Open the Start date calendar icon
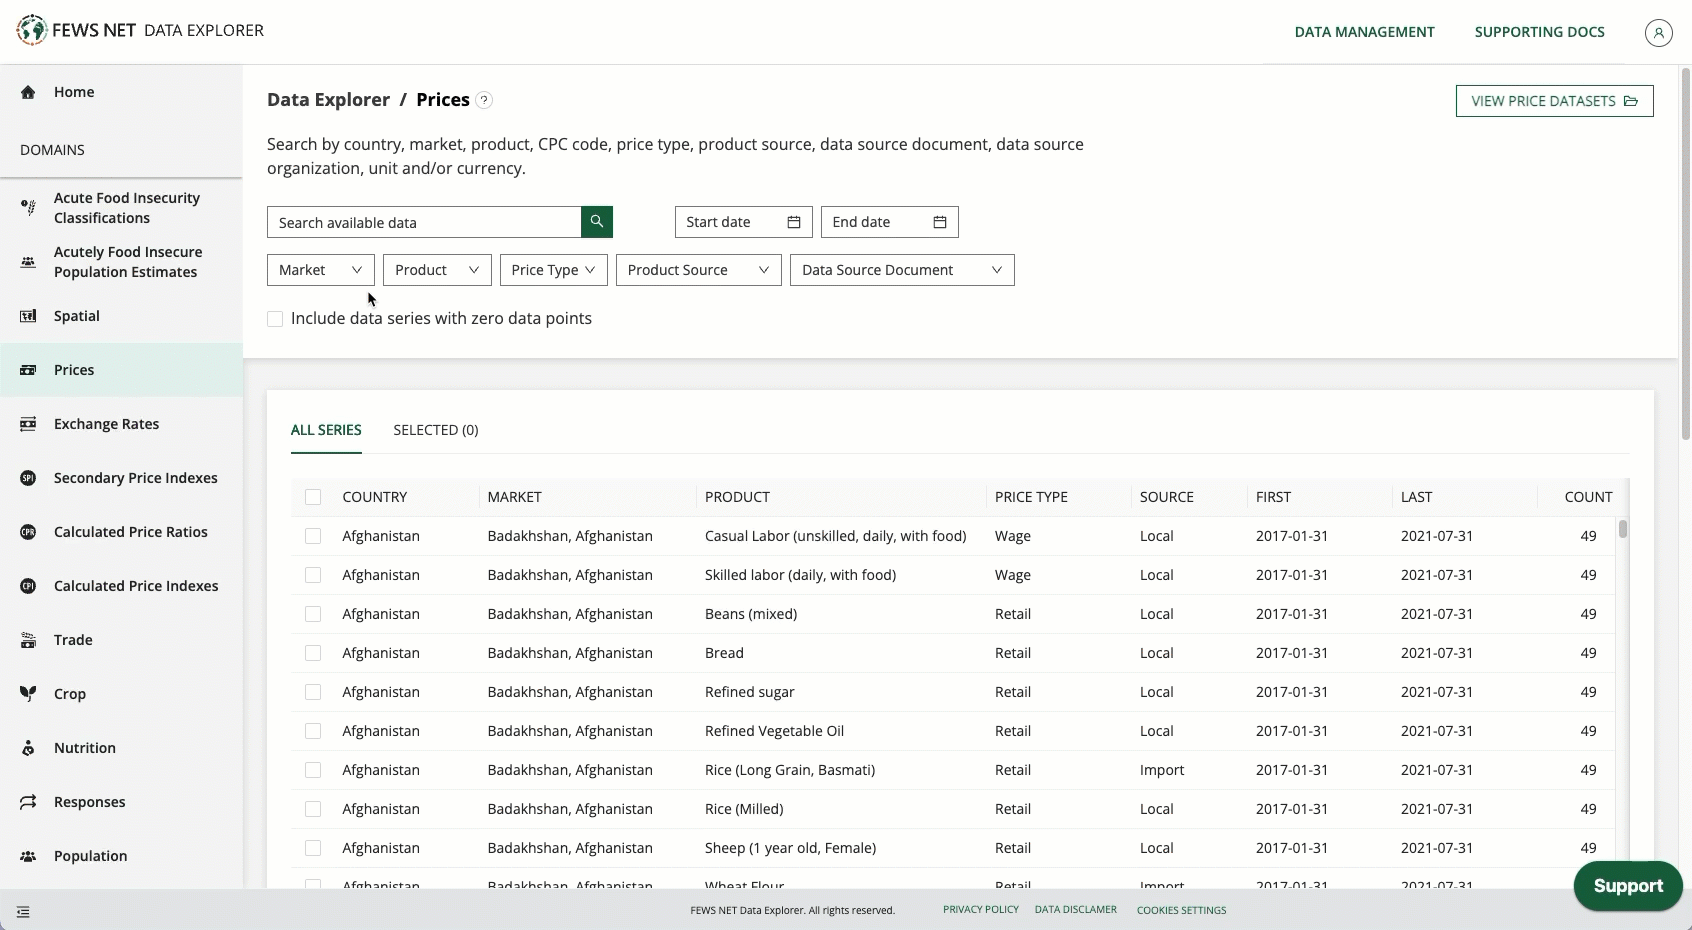This screenshot has width=1692, height=930. (794, 222)
